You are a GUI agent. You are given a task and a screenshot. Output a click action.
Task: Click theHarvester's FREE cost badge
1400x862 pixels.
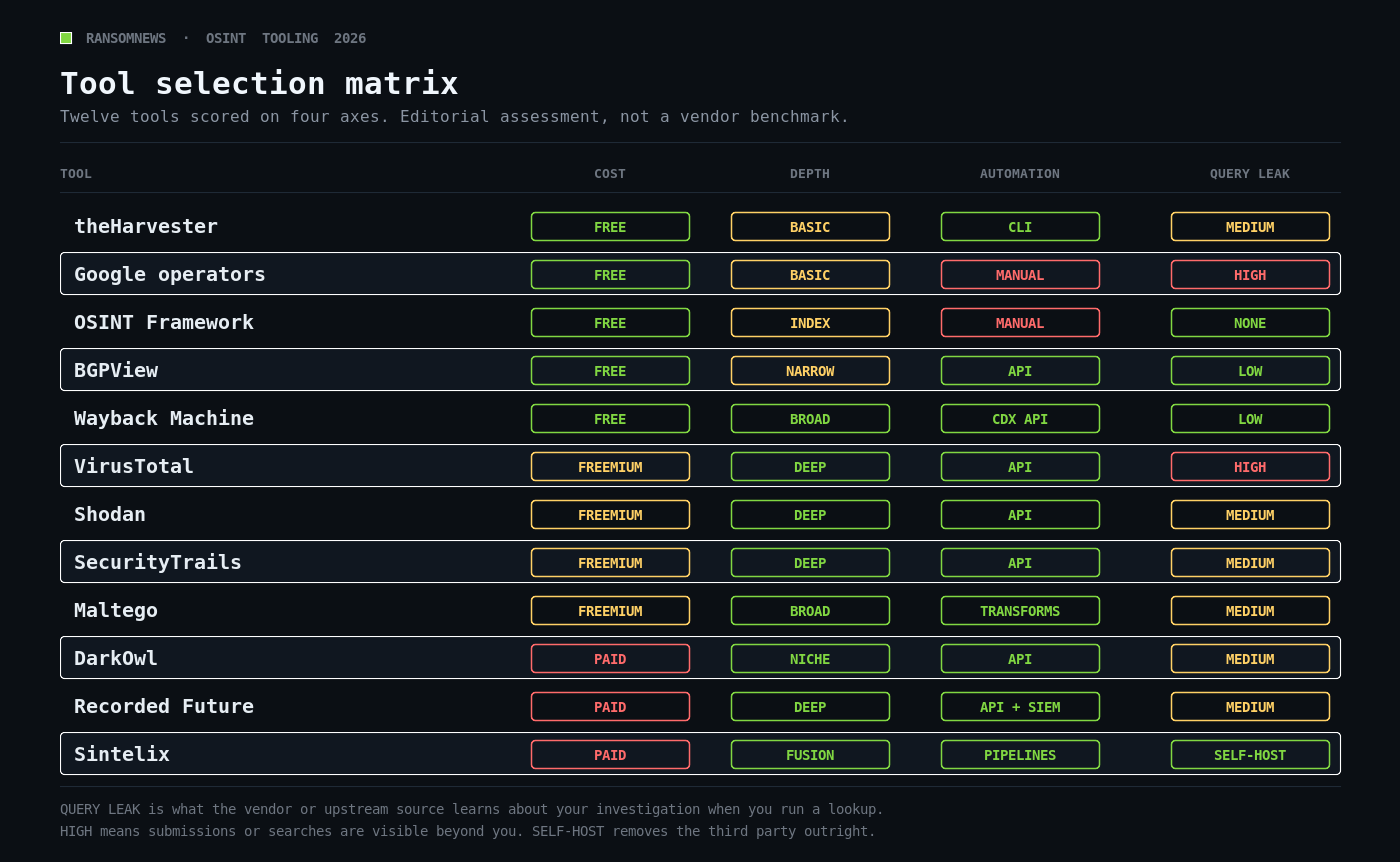coord(610,227)
